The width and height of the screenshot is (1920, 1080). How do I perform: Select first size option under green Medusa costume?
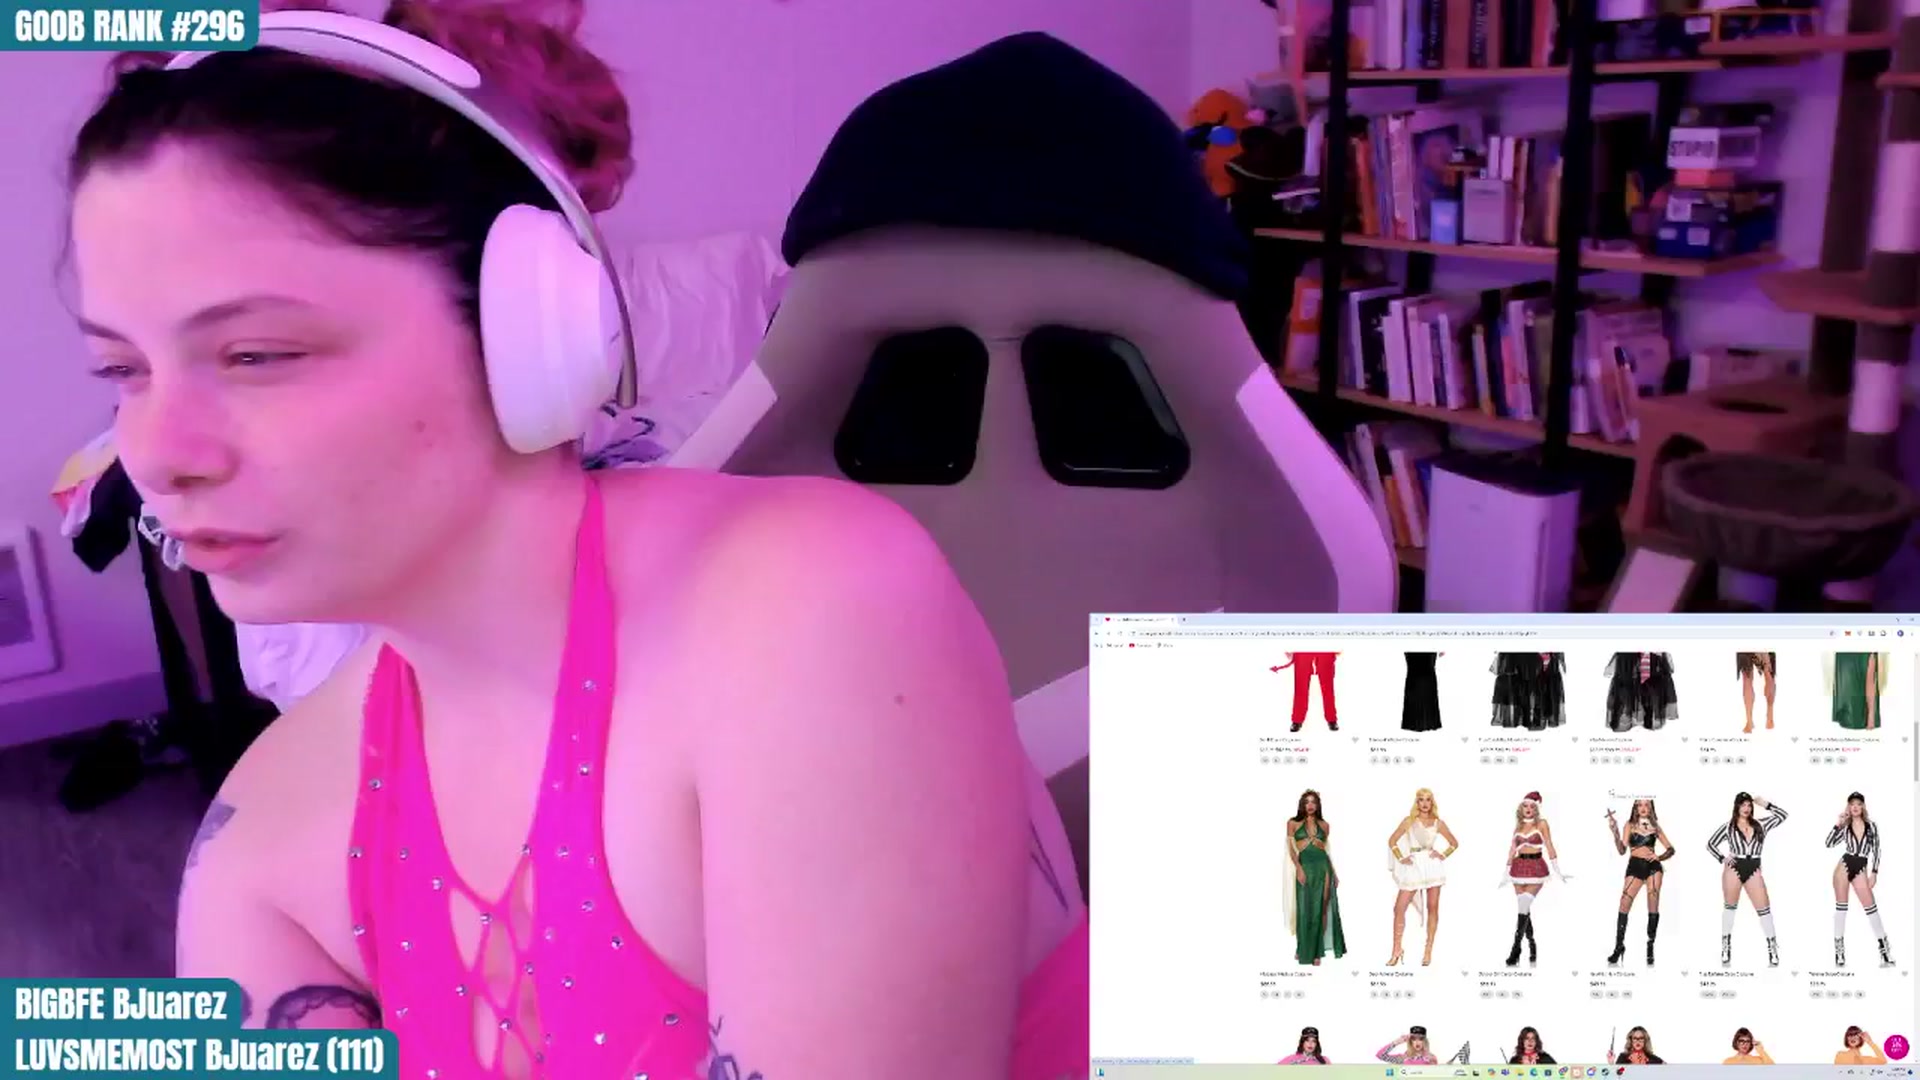click(x=1265, y=994)
